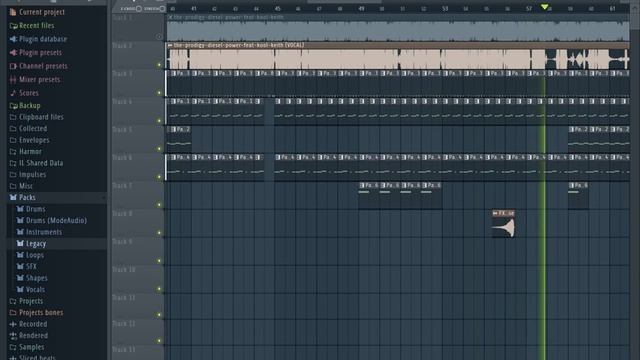Viewport: 640px width, 360px height.
Task: Click the Recent files folder icon
Action: click(x=13, y=26)
